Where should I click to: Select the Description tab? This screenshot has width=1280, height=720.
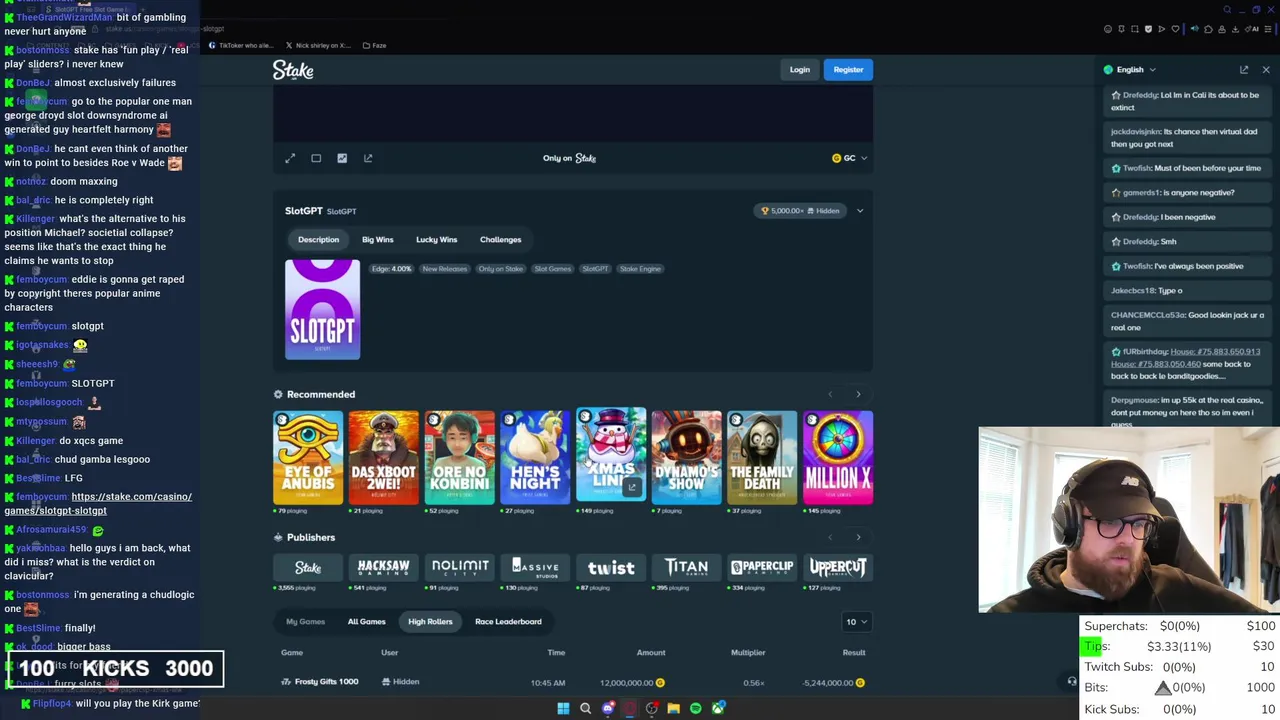click(318, 240)
